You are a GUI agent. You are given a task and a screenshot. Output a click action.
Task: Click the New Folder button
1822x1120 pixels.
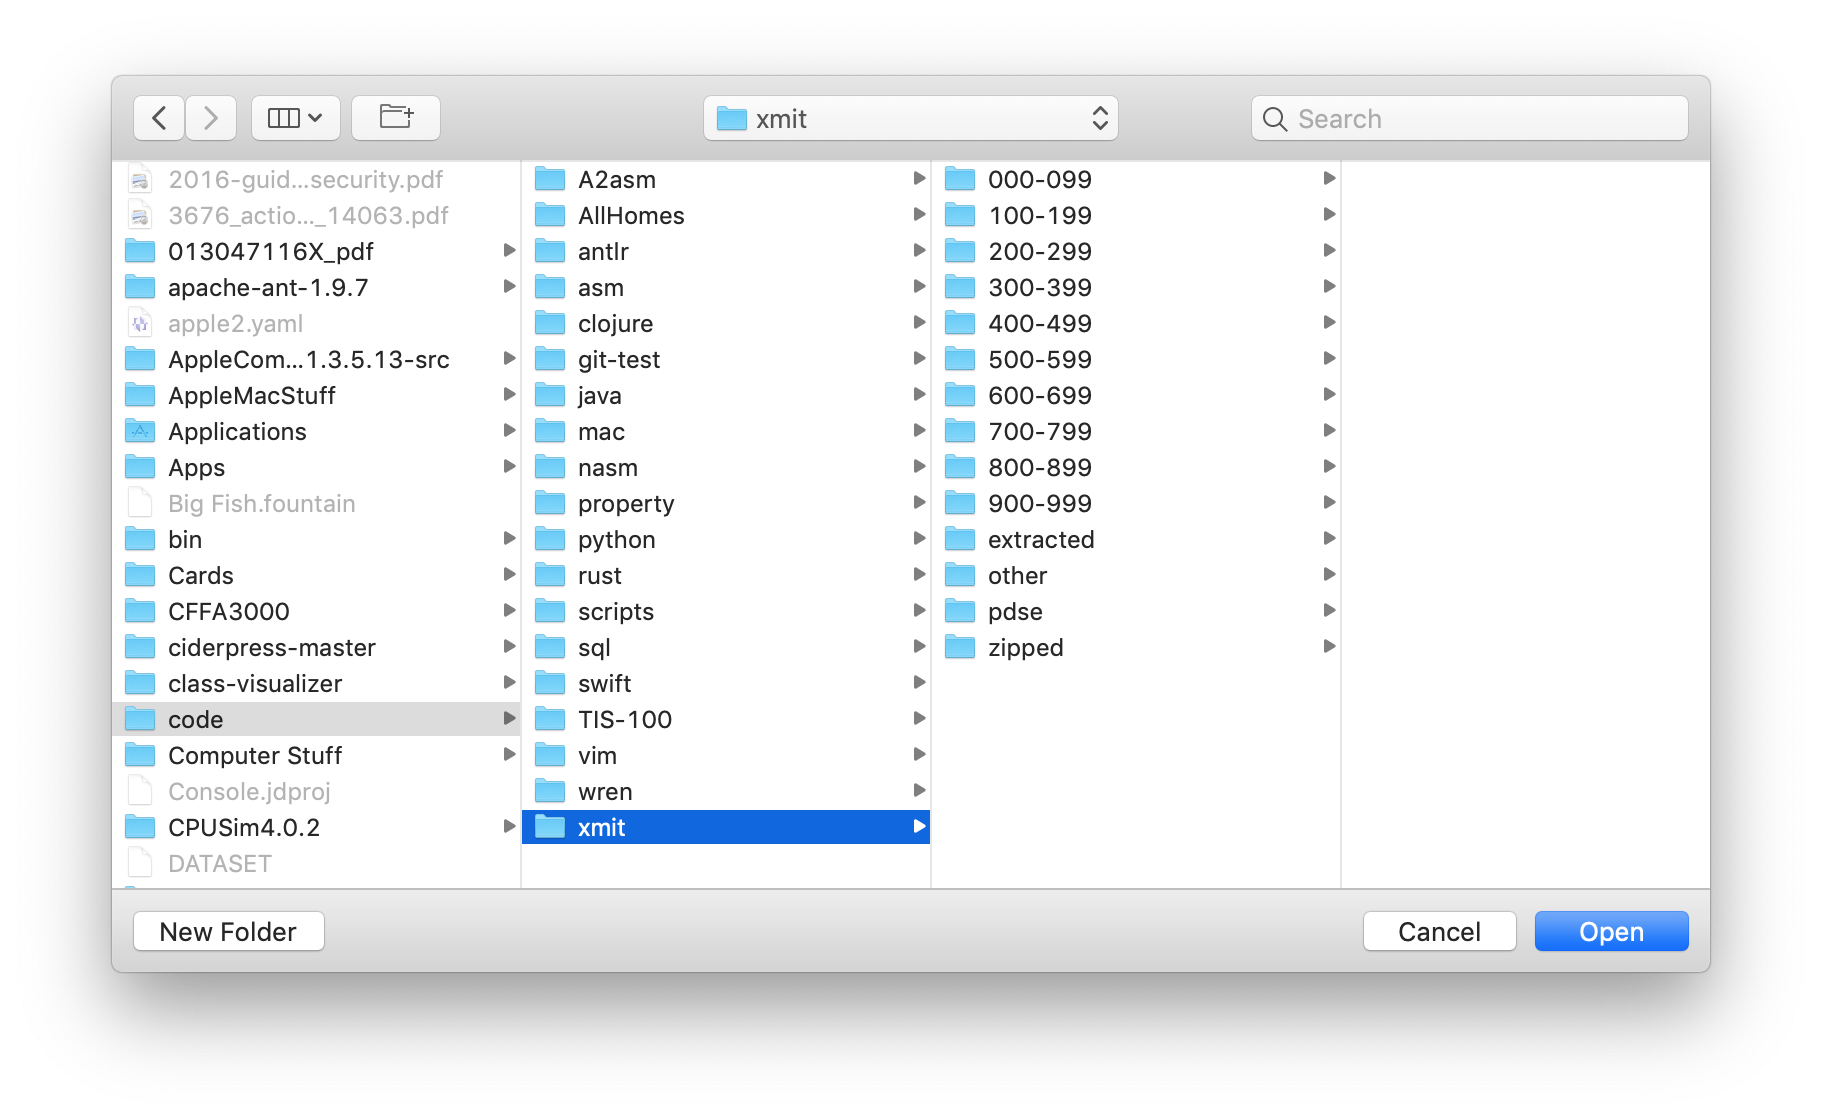point(229,931)
